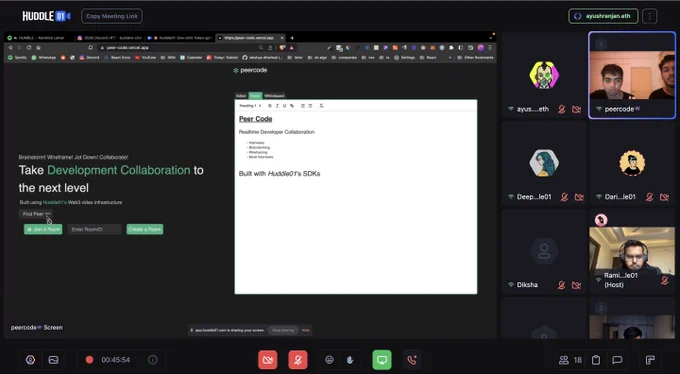Click muted mic icon on Dari...le01 tile
Image resolution: width=680 pixels, height=374 pixels.
(x=650, y=197)
